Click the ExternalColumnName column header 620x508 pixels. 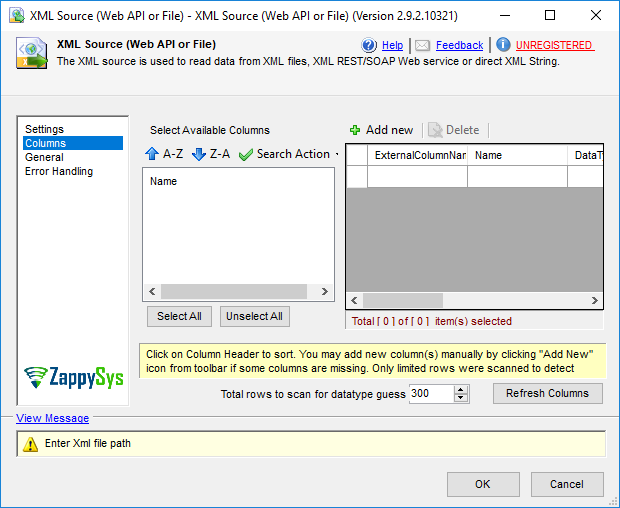[418, 155]
